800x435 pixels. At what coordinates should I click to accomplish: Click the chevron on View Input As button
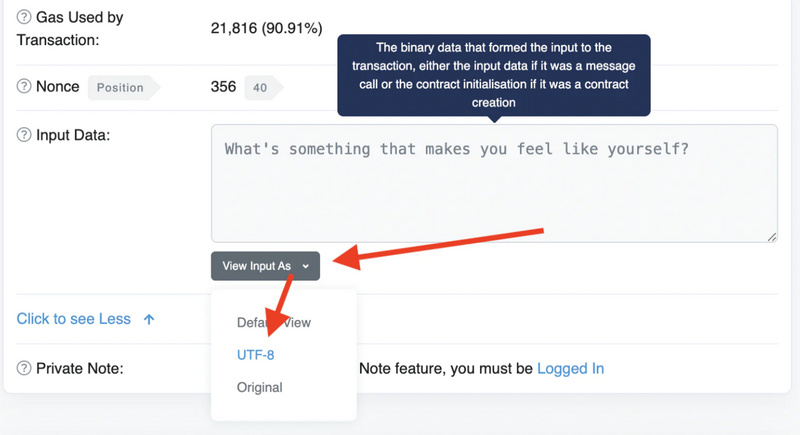point(305,267)
